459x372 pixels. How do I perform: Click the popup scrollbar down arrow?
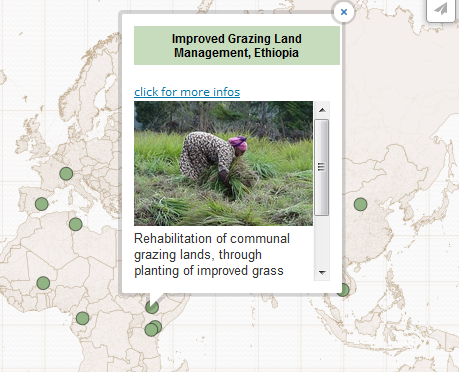[x=322, y=272]
